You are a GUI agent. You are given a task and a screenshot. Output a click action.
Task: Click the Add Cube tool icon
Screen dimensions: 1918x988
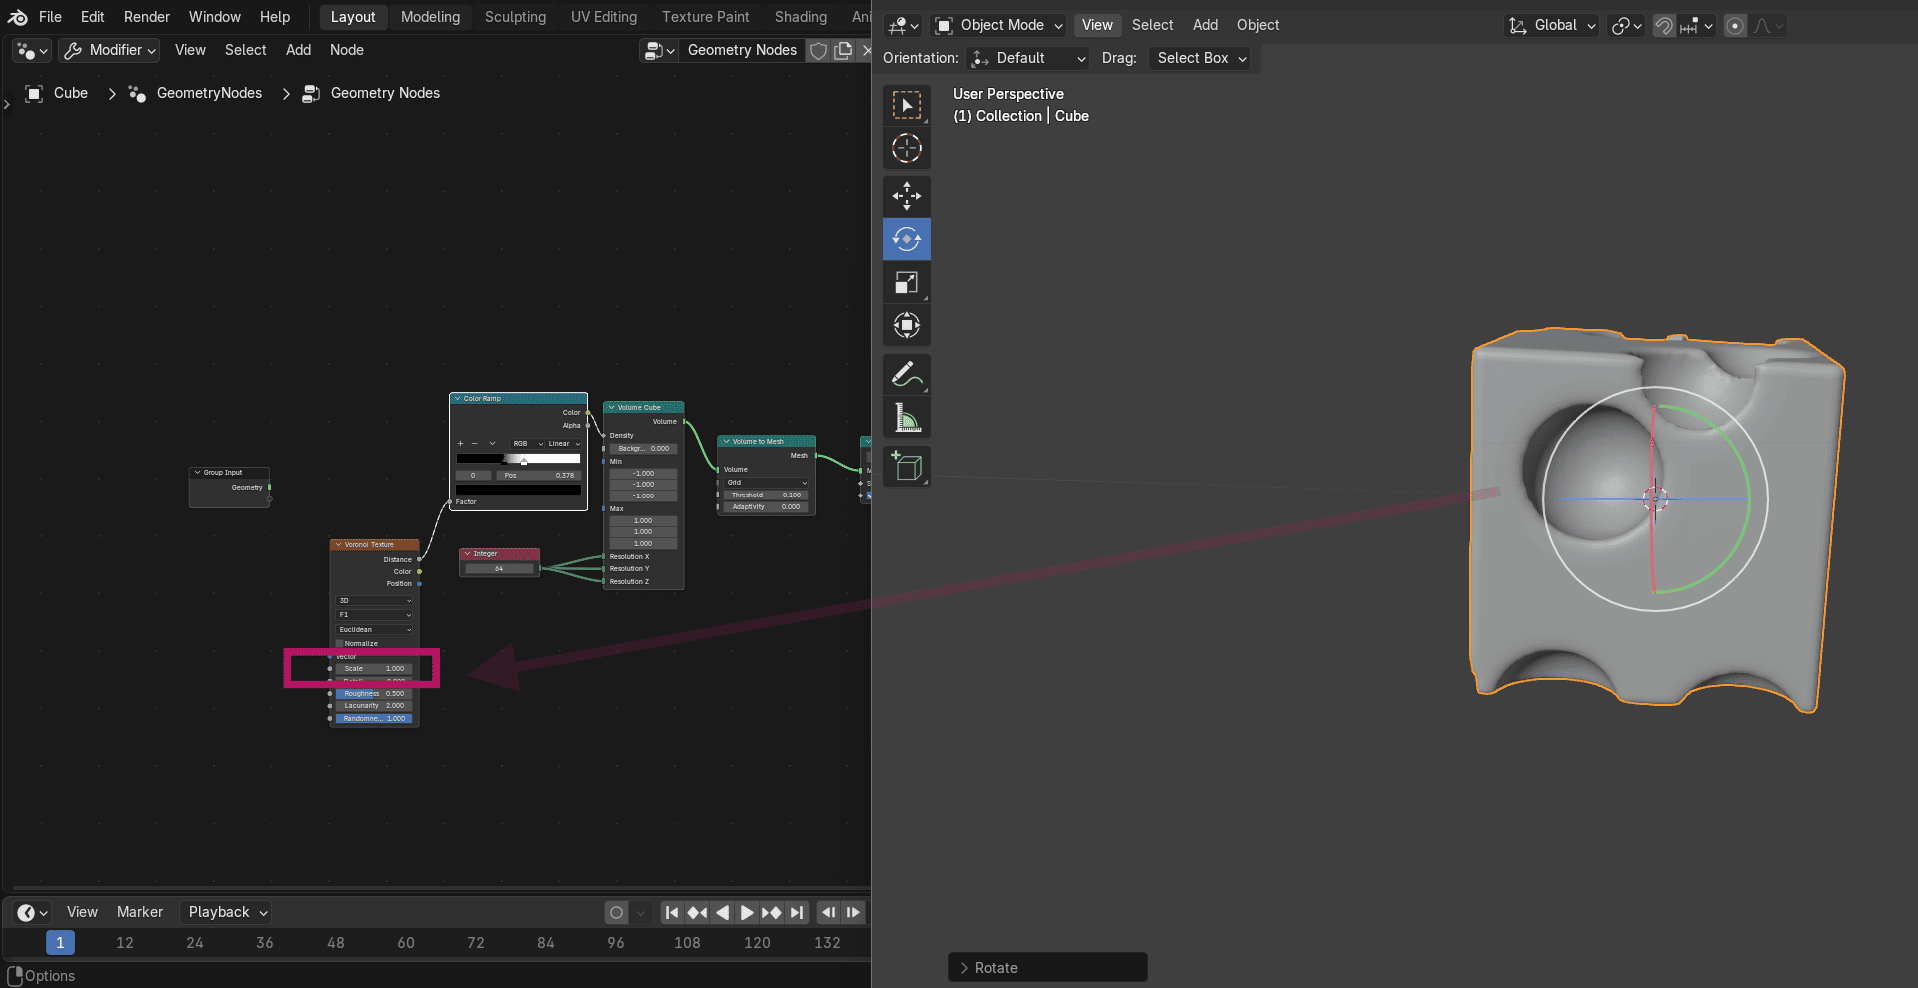pos(906,466)
